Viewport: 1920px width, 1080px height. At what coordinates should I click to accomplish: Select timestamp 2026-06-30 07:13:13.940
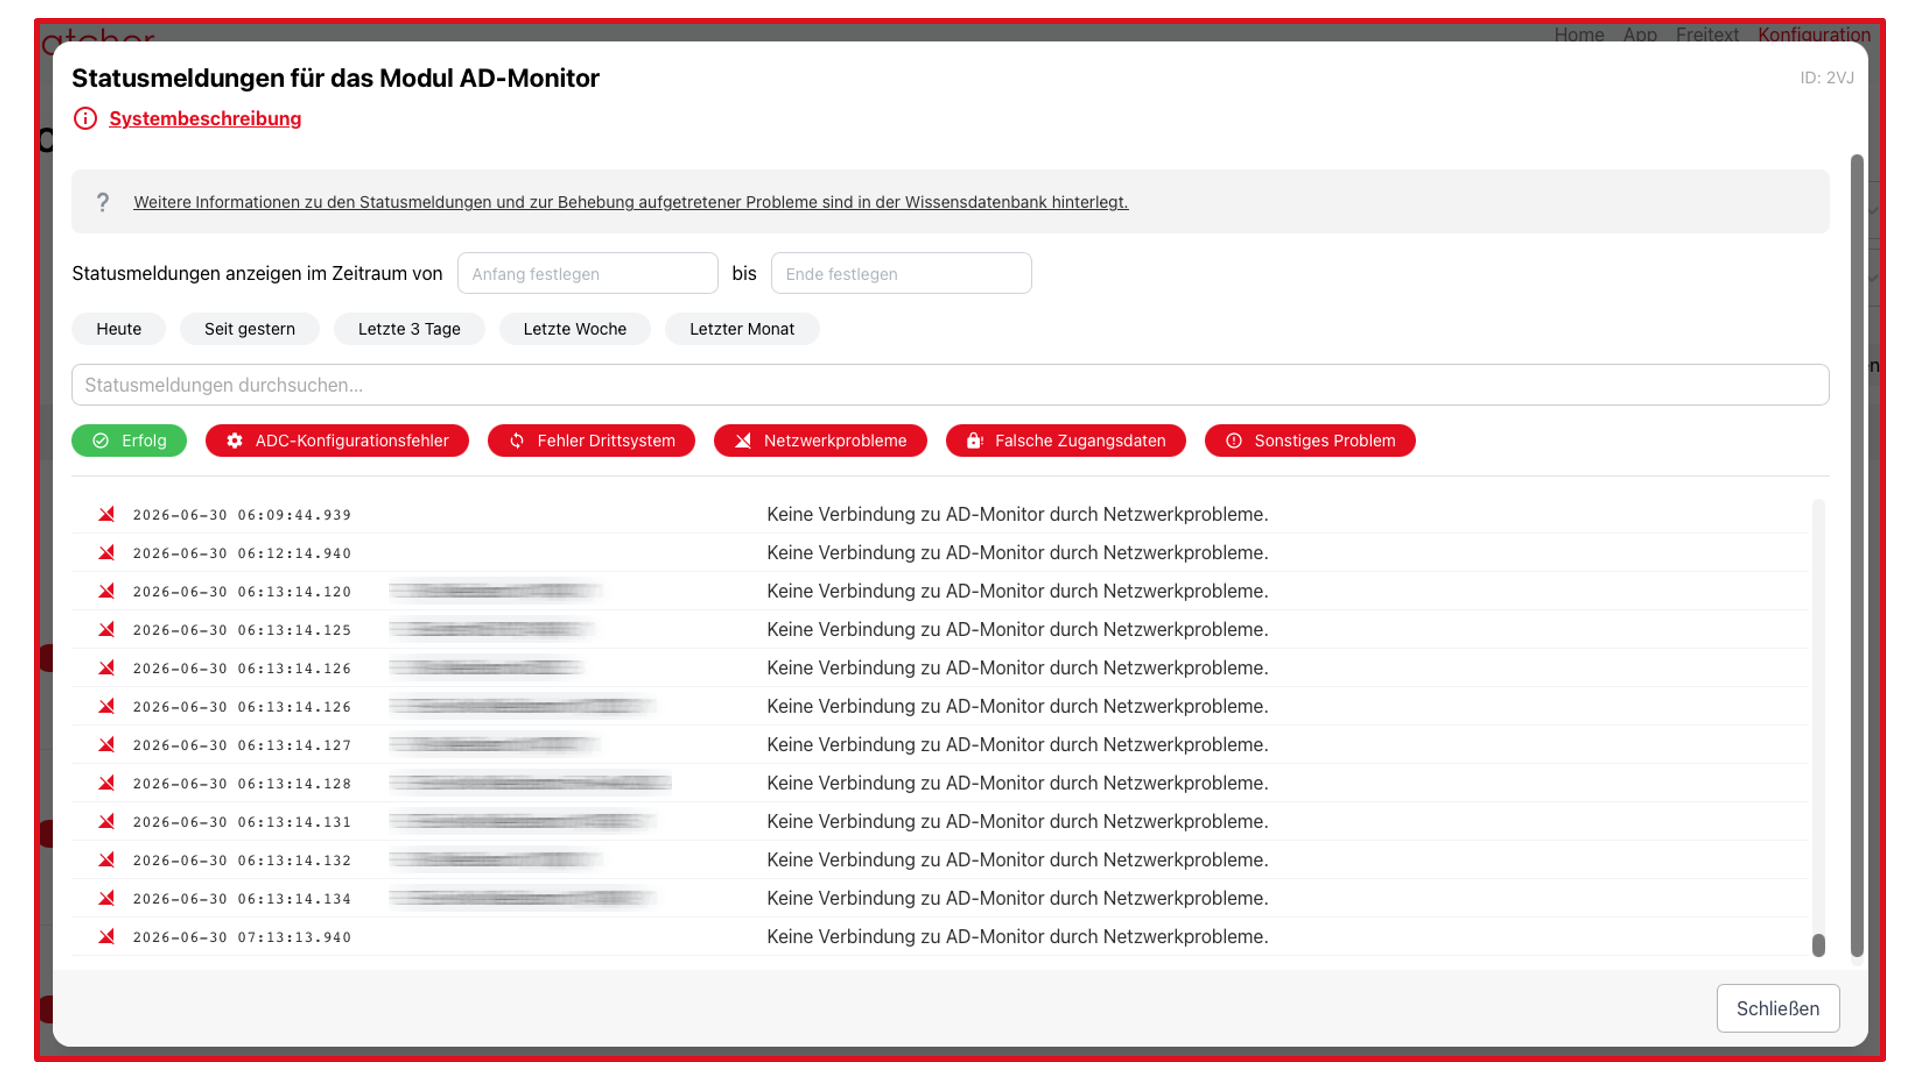pyautogui.click(x=242, y=937)
